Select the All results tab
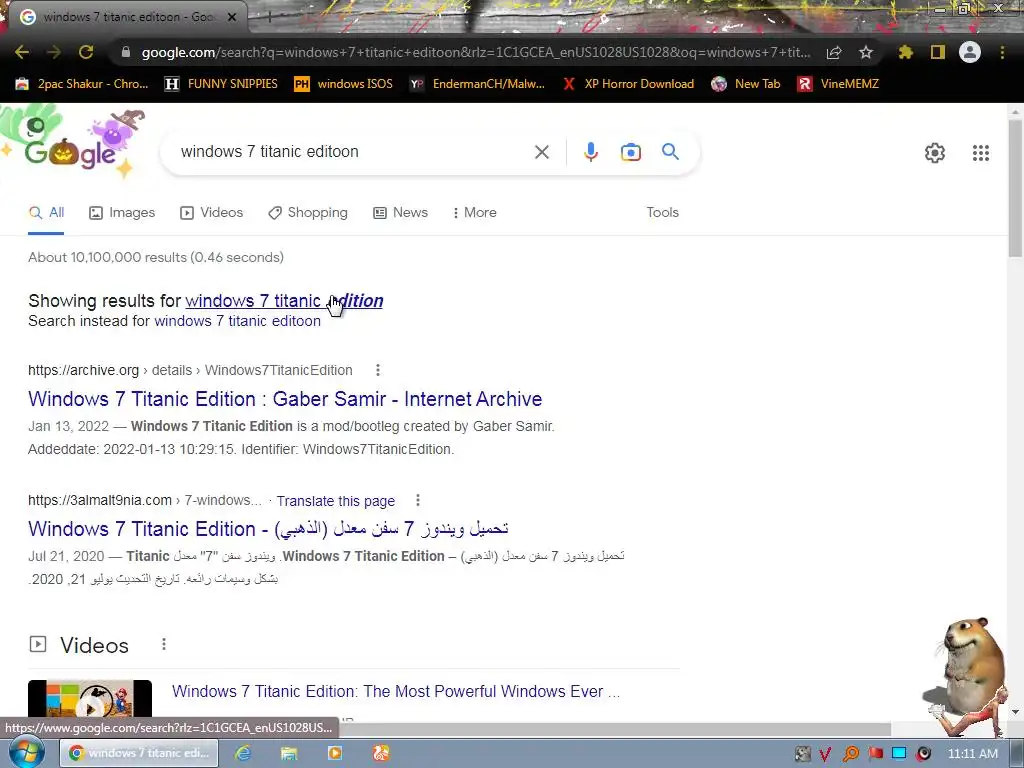This screenshot has height=768, width=1024. (46, 212)
